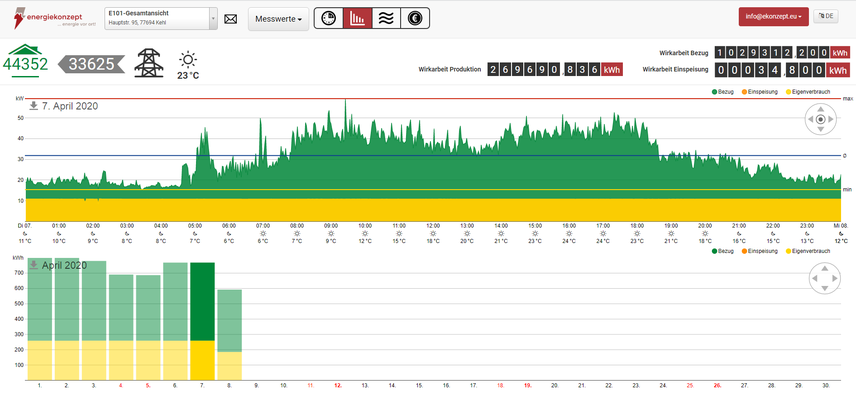
Task: Expand the Messwerte dropdown menu
Action: pyautogui.click(x=278, y=18)
